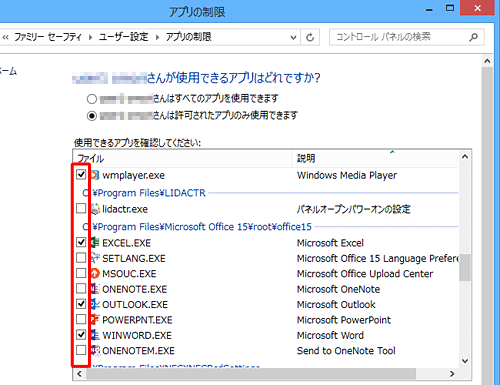The image size is (500, 385).
Task: Check the MSOUC.EXE checkbox
Action: [81, 273]
